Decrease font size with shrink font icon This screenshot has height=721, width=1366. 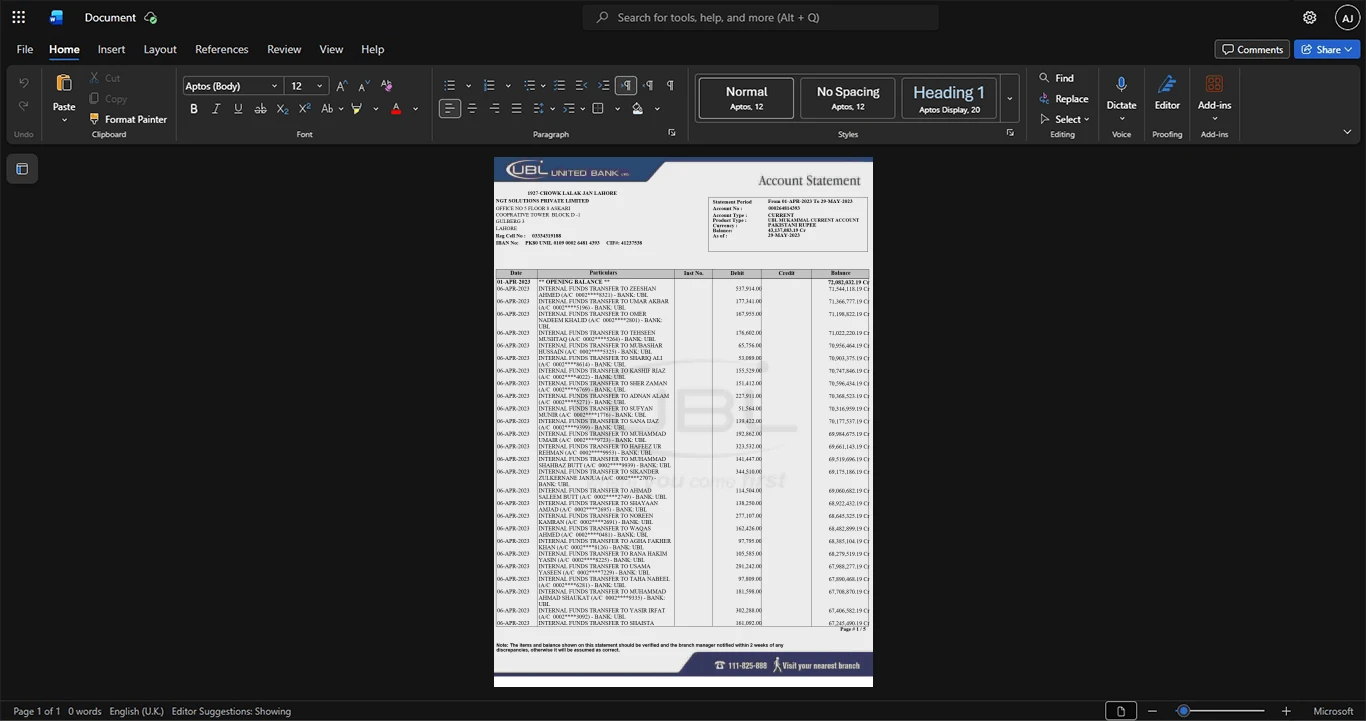pyautogui.click(x=364, y=86)
